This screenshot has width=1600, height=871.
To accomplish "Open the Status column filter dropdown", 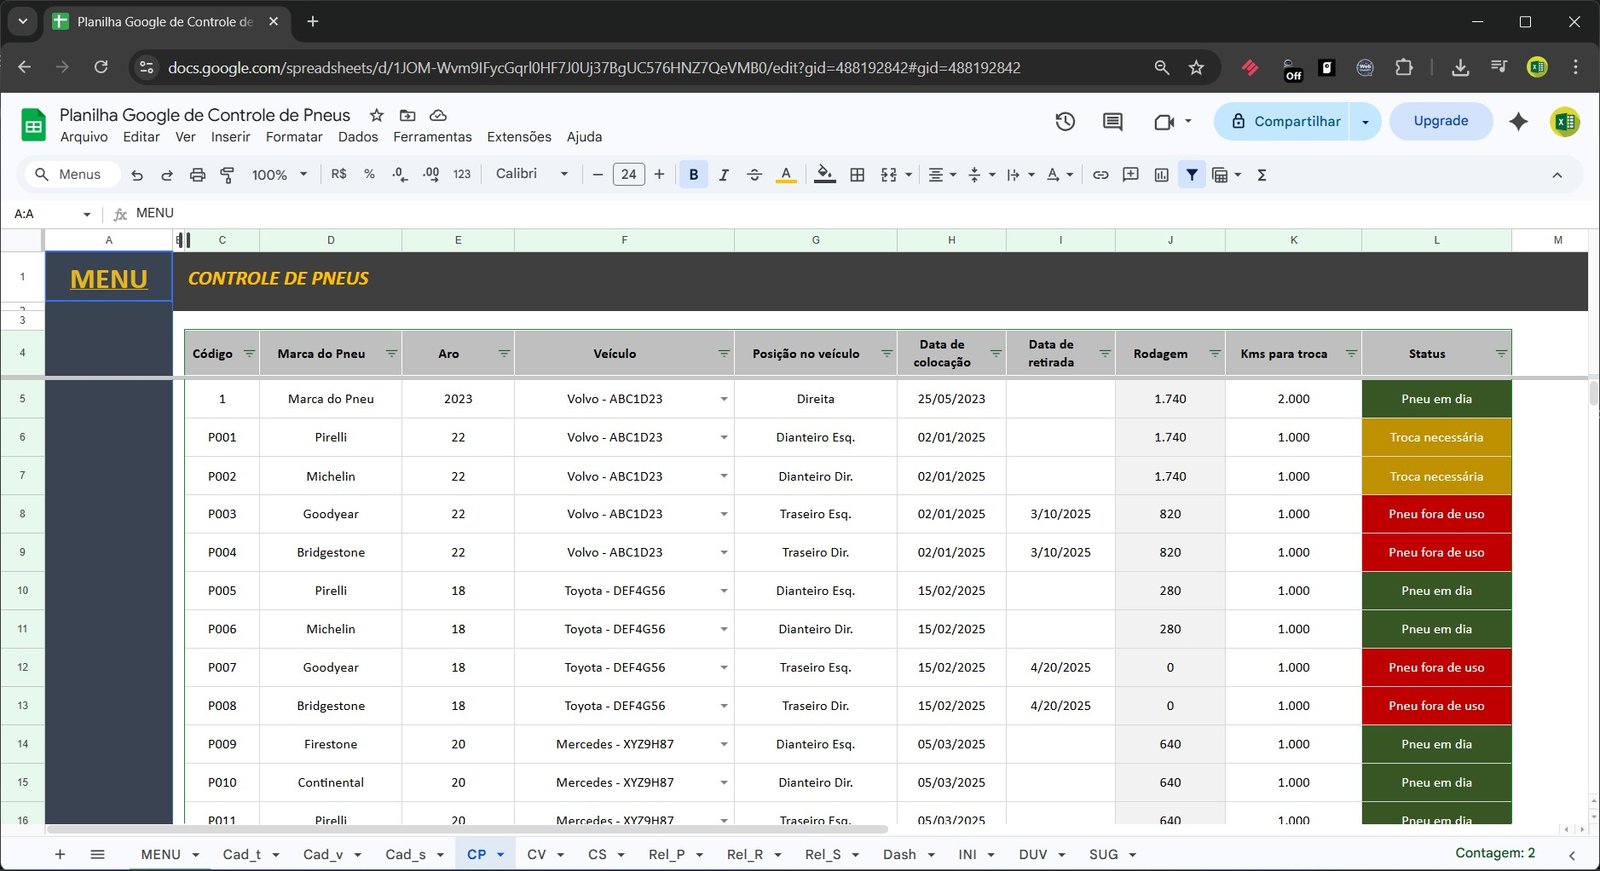I will click(x=1500, y=354).
